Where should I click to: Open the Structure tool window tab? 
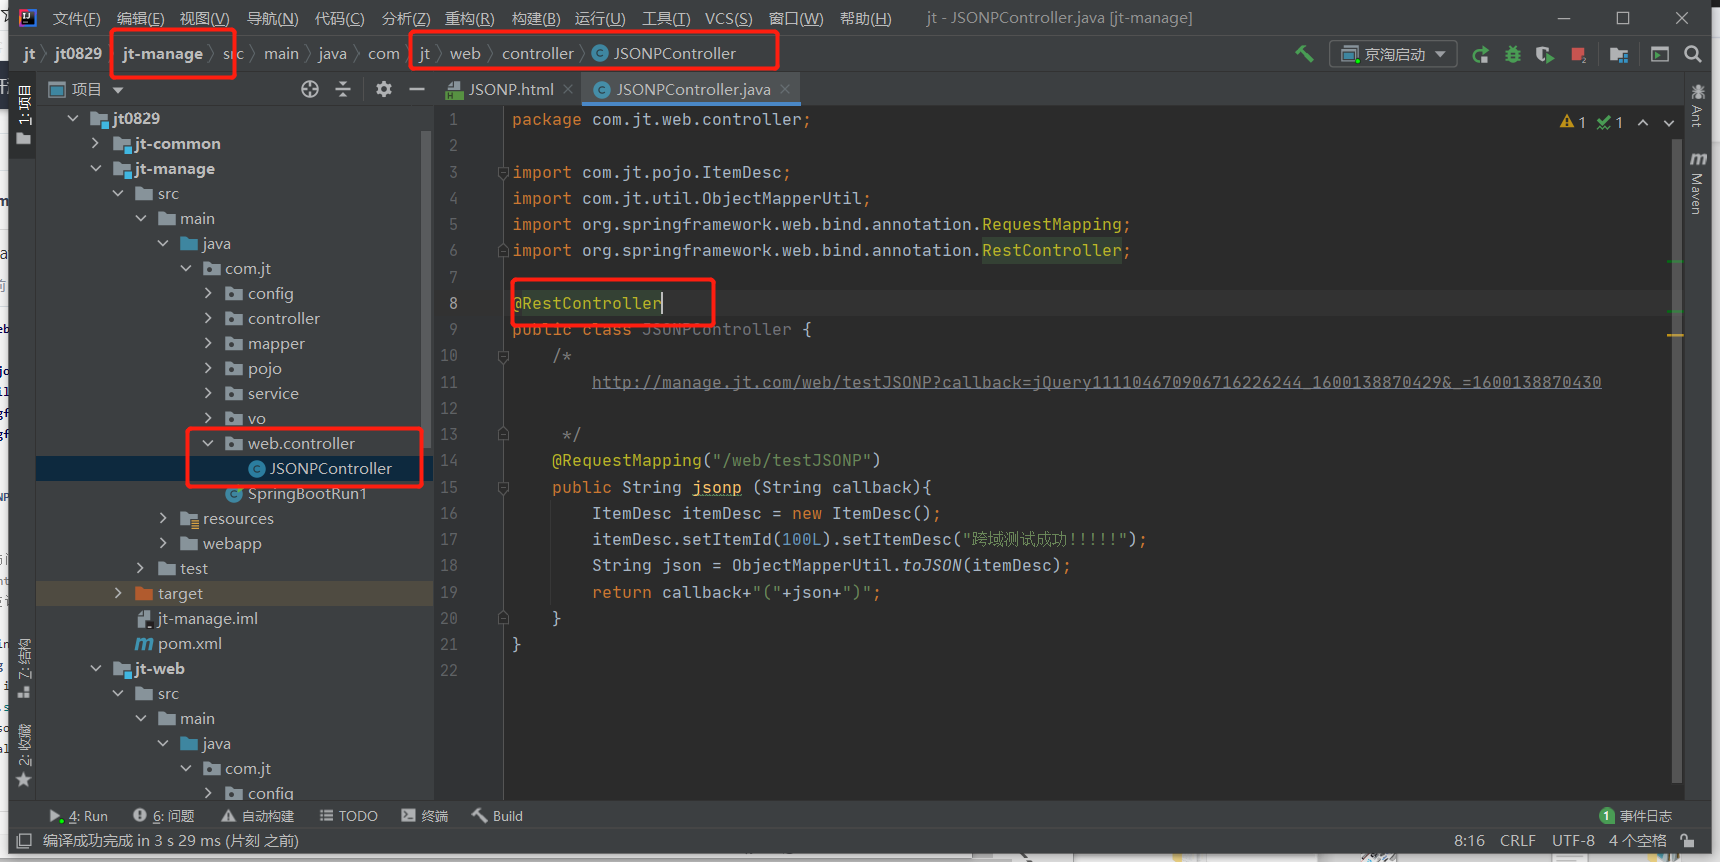click(x=24, y=667)
